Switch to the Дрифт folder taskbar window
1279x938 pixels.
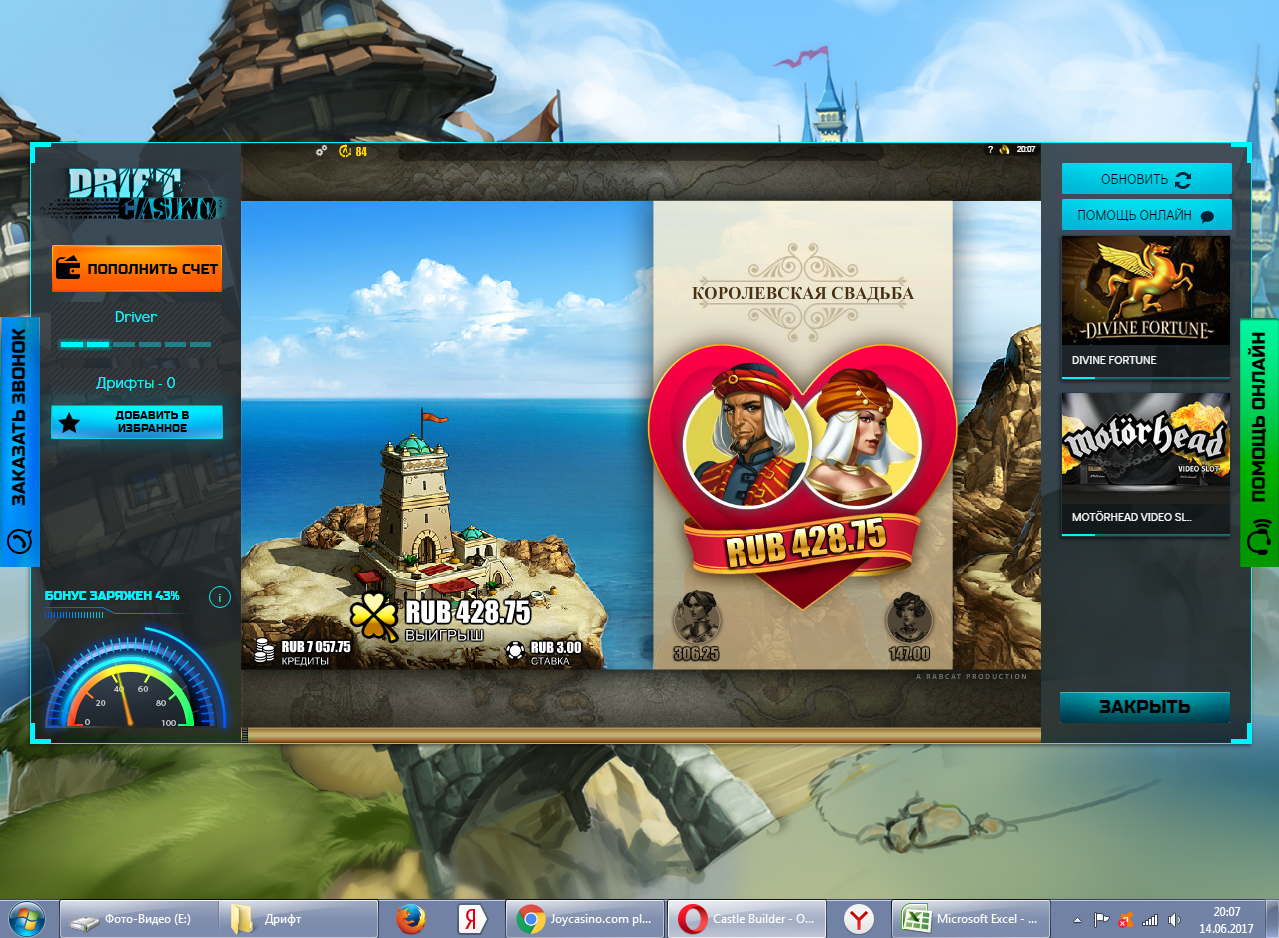pyautogui.click(x=298, y=919)
